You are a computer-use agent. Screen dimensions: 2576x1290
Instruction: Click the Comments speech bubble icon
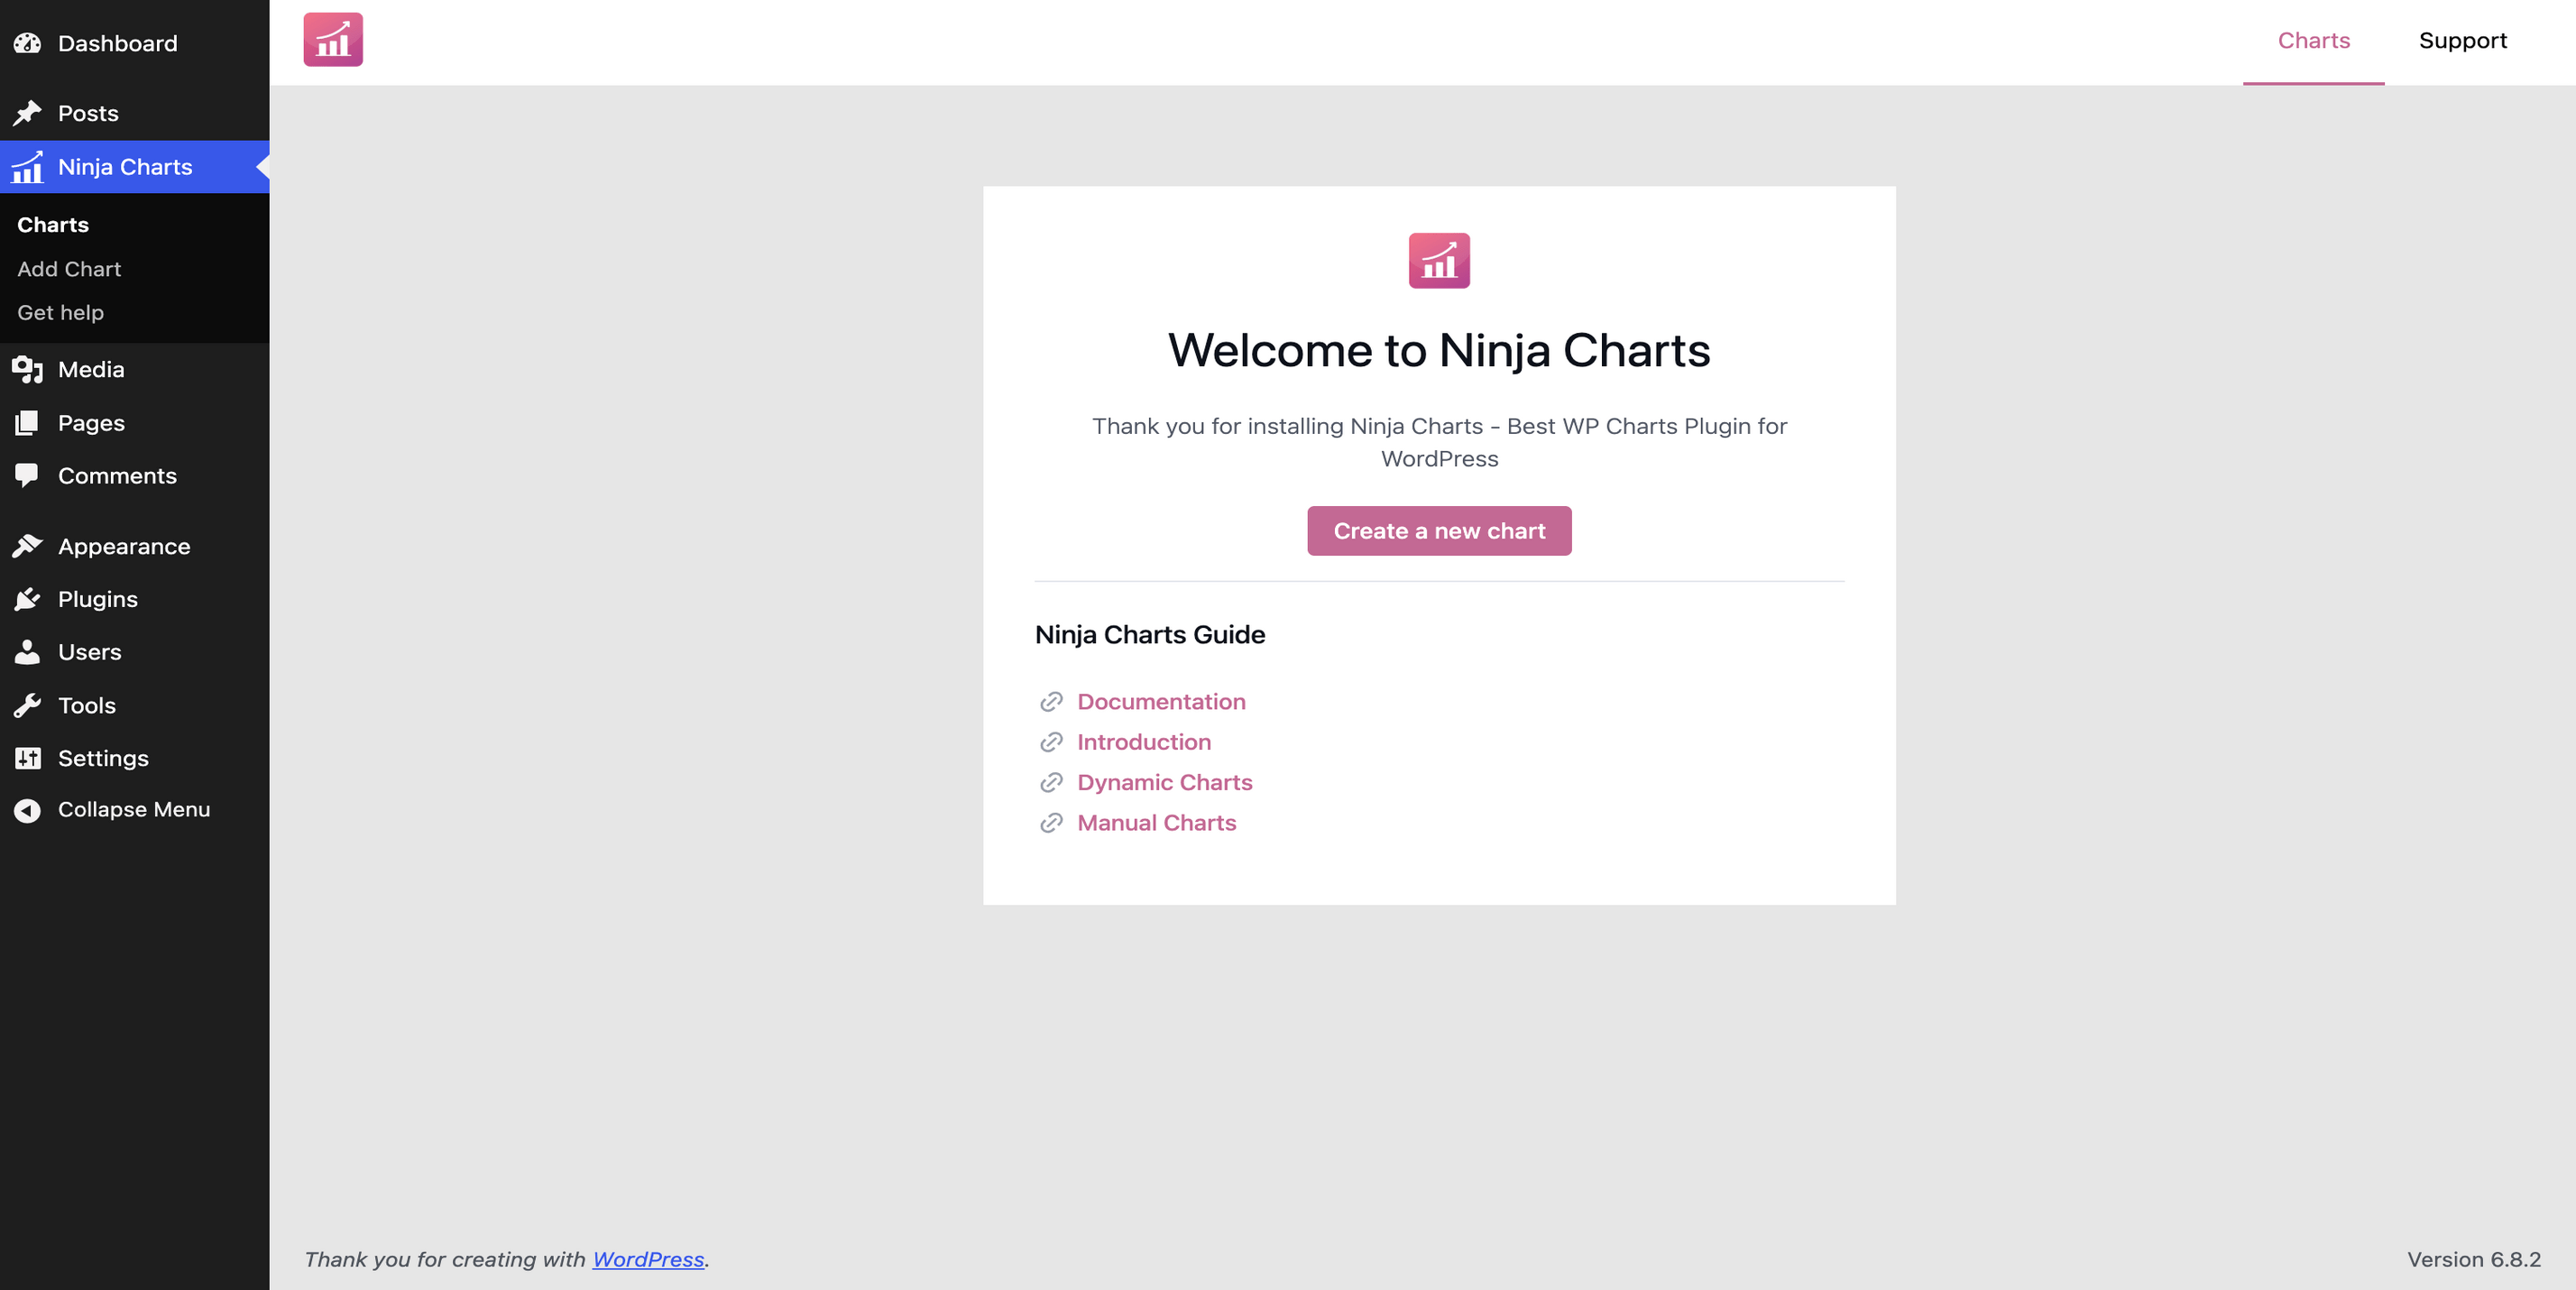pos(27,476)
